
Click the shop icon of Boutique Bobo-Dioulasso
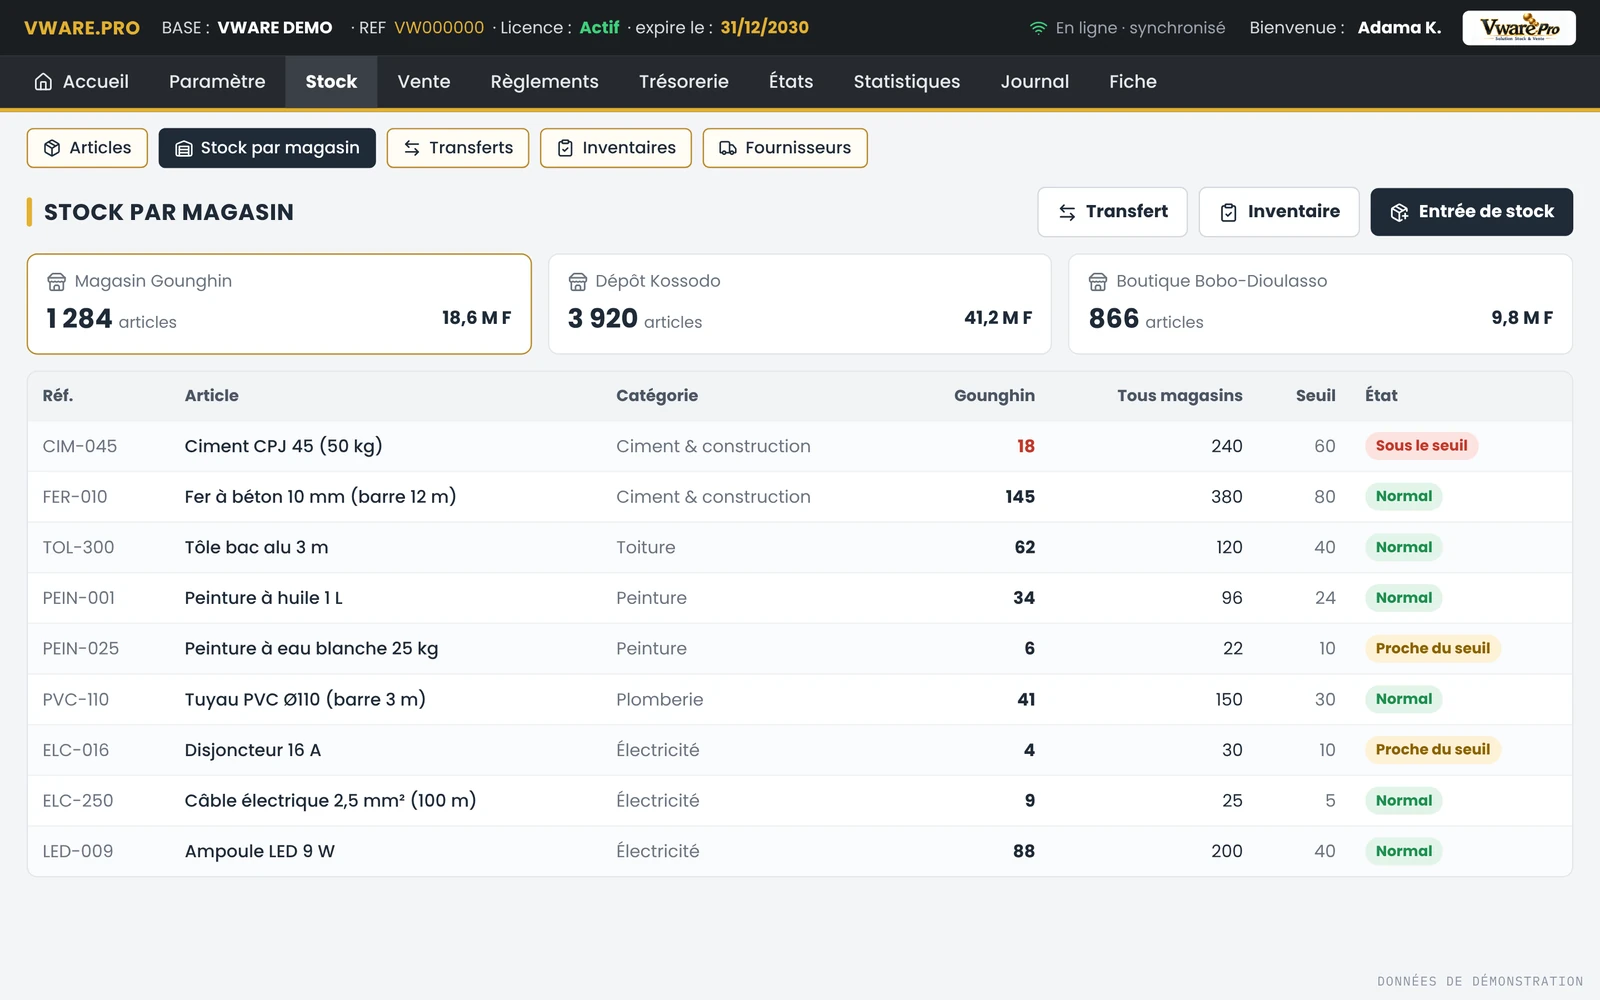pyautogui.click(x=1098, y=282)
